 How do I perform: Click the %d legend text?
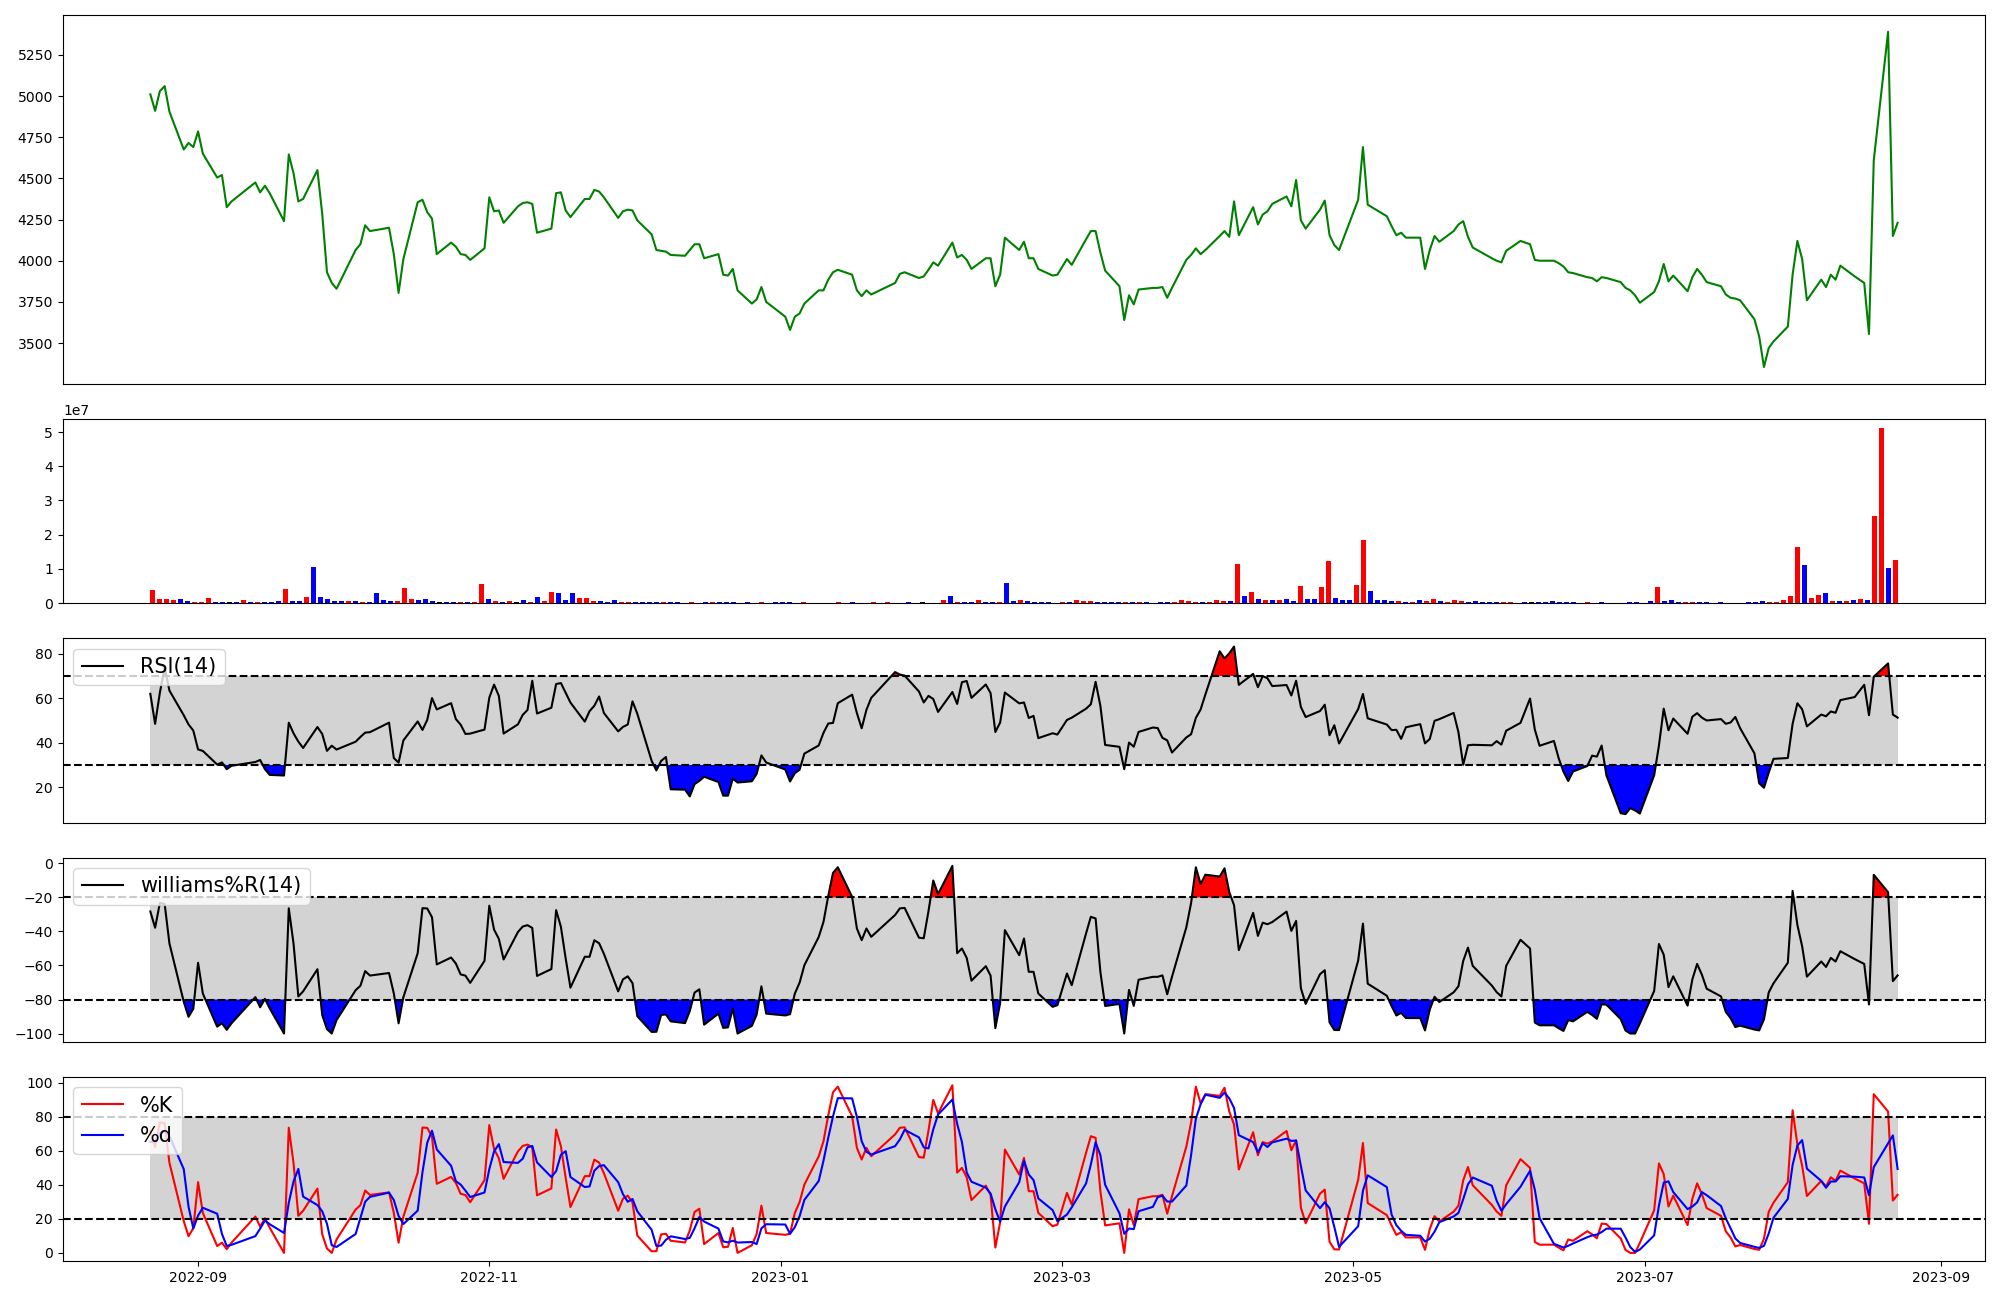156,1135
